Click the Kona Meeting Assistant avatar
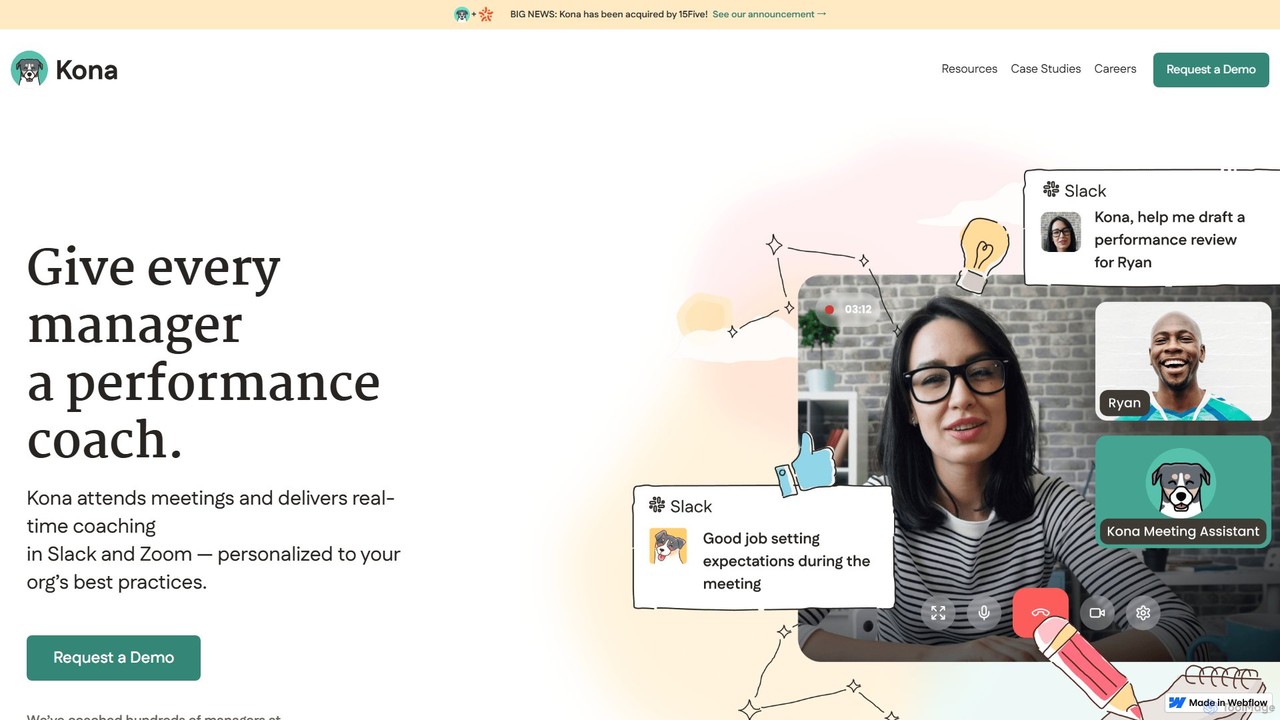Image resolution: width=1280 pixels, height=720 pixels. point(1181,483)
